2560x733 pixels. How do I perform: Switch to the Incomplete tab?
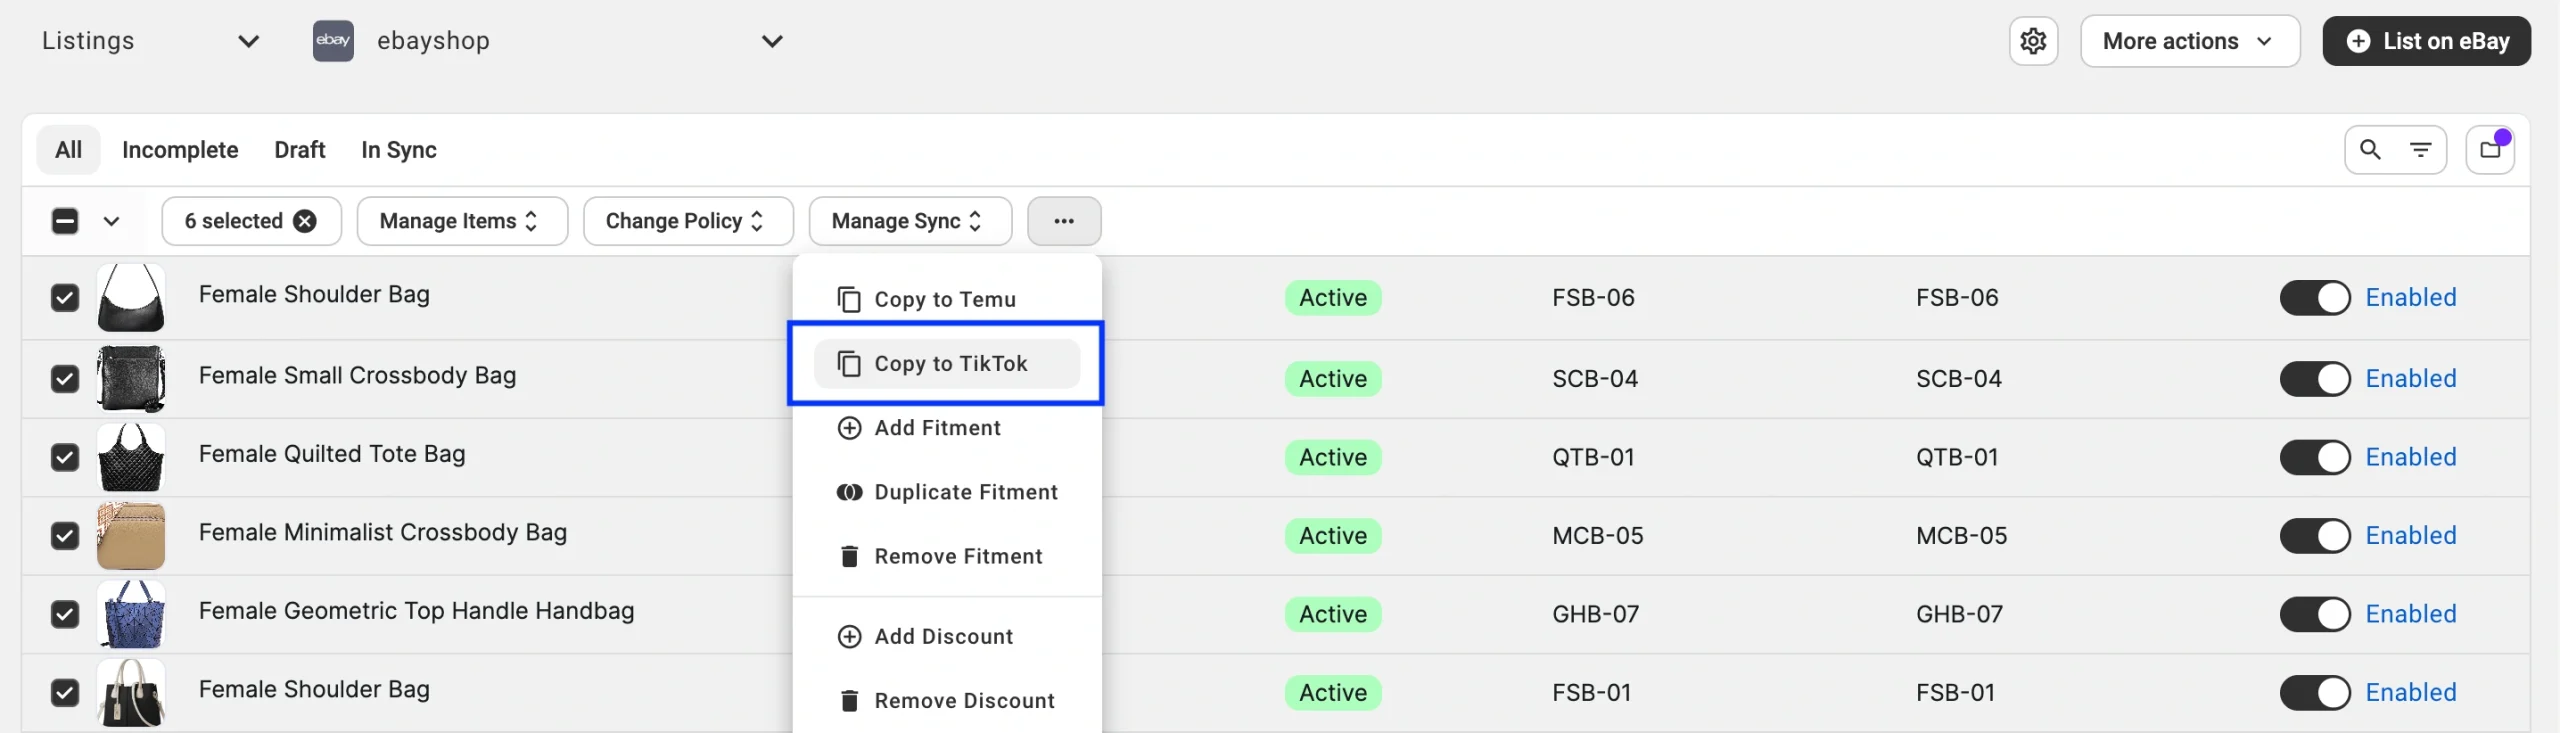click(x=180, y=150)
